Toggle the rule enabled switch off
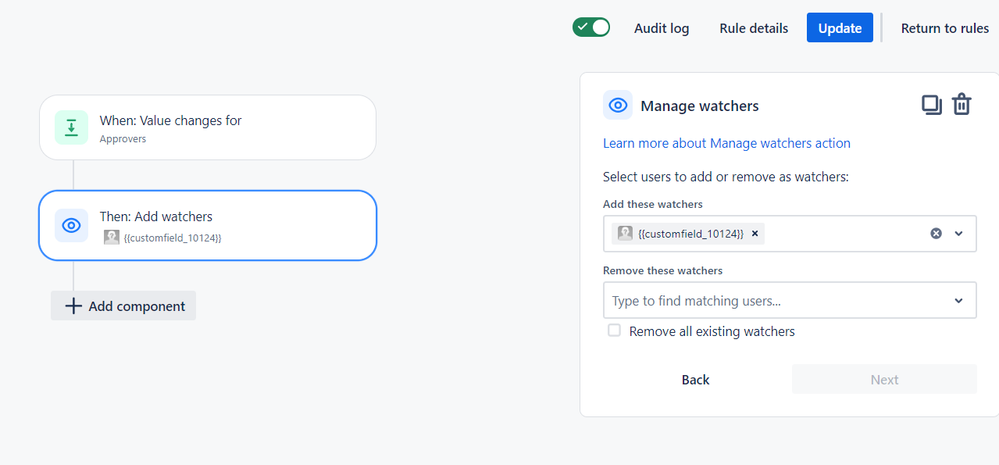Screen dimensions: 999x465 point(591,27)
